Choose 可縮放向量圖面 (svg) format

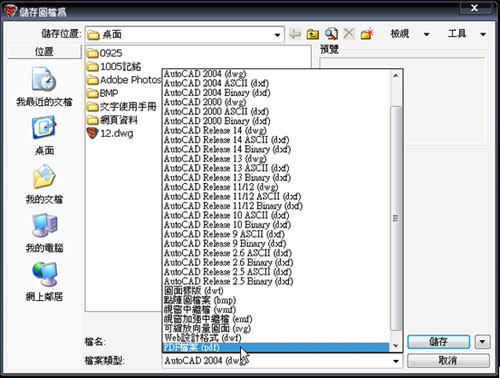[276, 328]
